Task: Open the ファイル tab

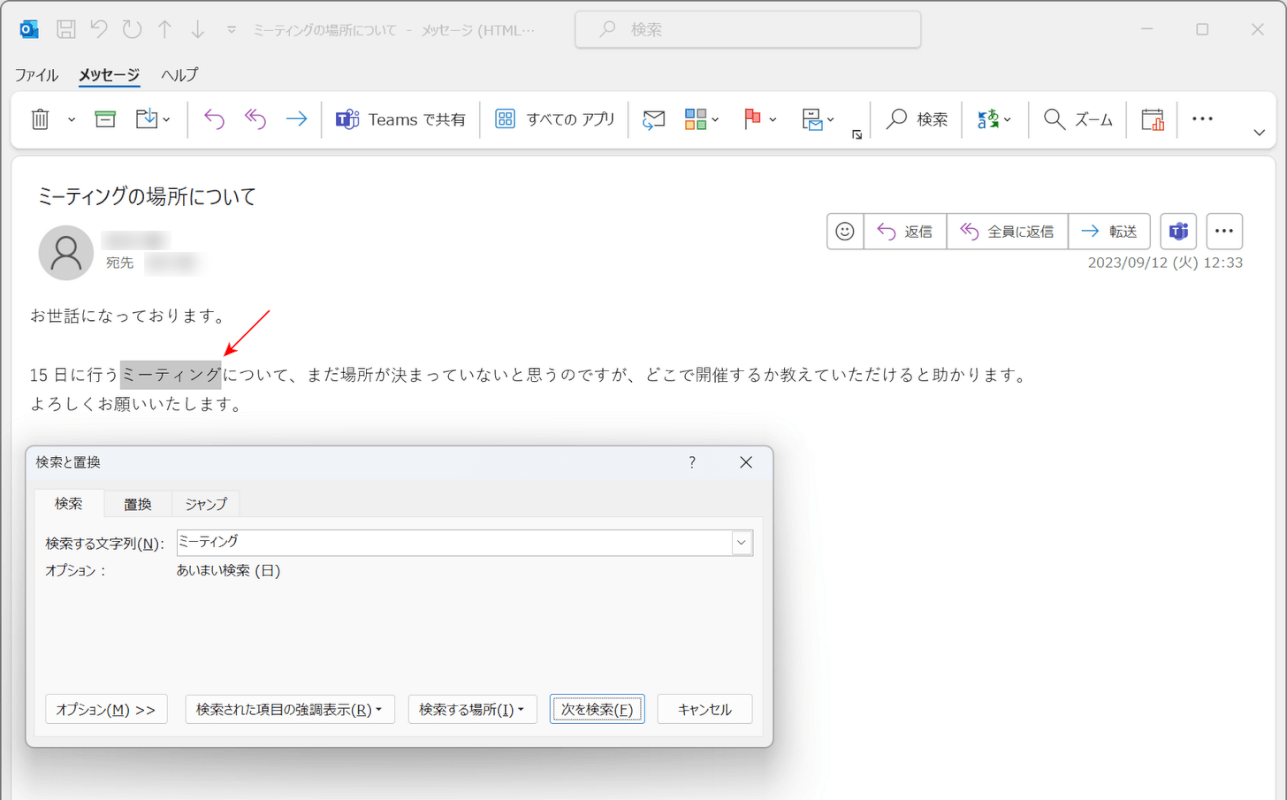Action: 36,75
